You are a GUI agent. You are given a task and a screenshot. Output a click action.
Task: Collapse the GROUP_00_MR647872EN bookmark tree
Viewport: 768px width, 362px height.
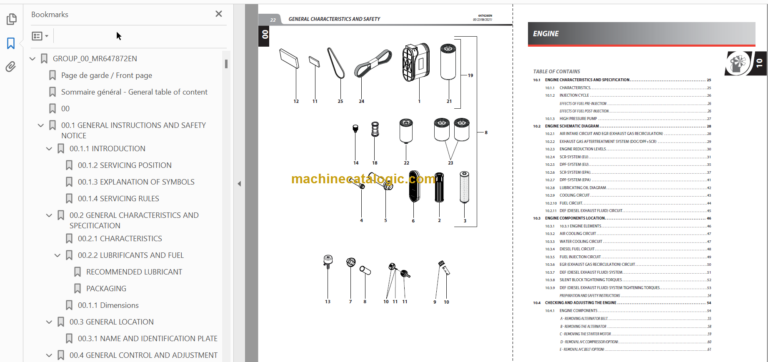(x=32, y=59)
